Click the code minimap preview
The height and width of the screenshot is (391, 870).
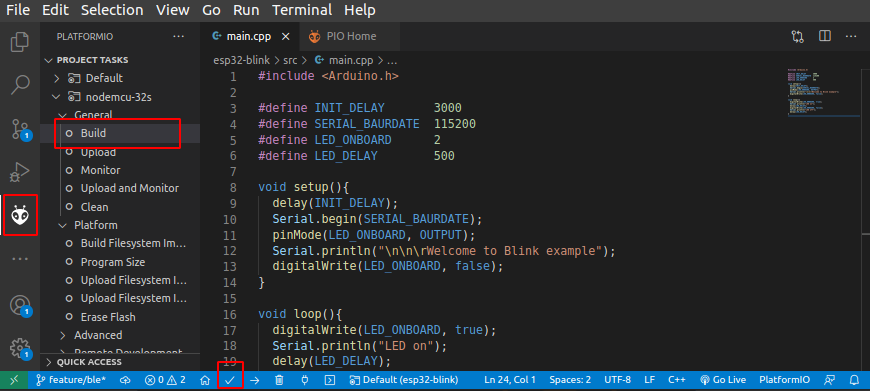(824, 93)
